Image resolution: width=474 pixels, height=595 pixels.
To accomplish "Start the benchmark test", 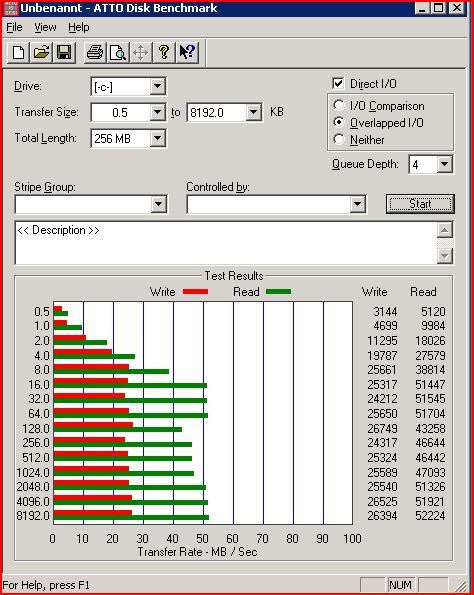I will tap(420, 204).
